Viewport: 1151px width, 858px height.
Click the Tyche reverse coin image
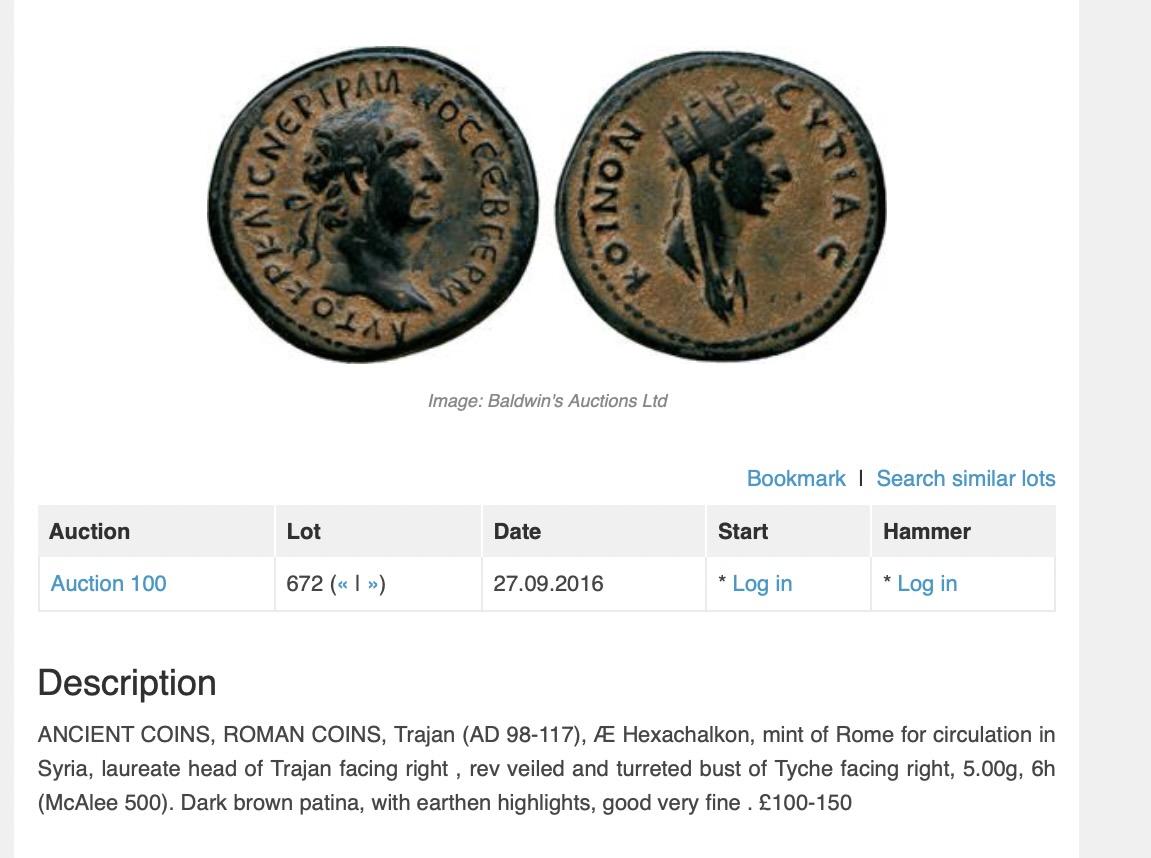[721, 205]
